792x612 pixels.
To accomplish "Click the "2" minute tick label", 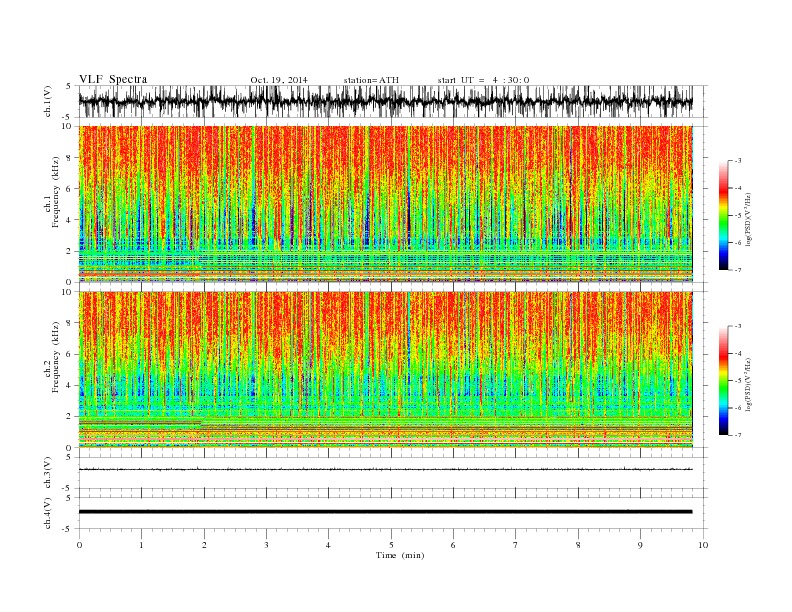I will tap(204, 545).
